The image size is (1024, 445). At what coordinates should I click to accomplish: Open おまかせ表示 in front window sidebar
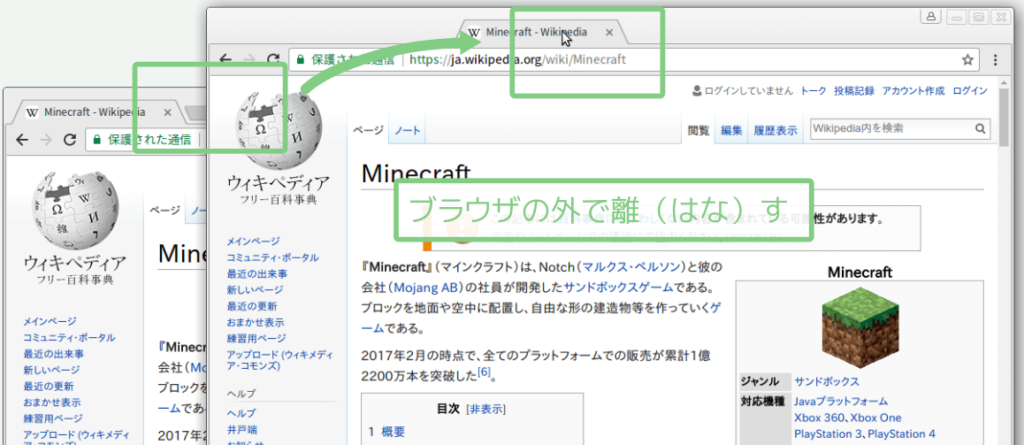pos(255,322)
